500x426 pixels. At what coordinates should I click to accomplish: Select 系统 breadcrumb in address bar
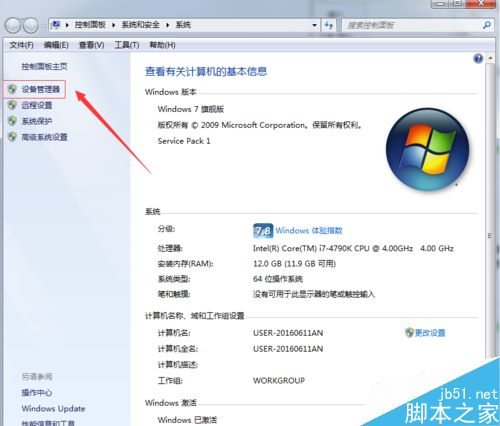click(x=183, y=25)
